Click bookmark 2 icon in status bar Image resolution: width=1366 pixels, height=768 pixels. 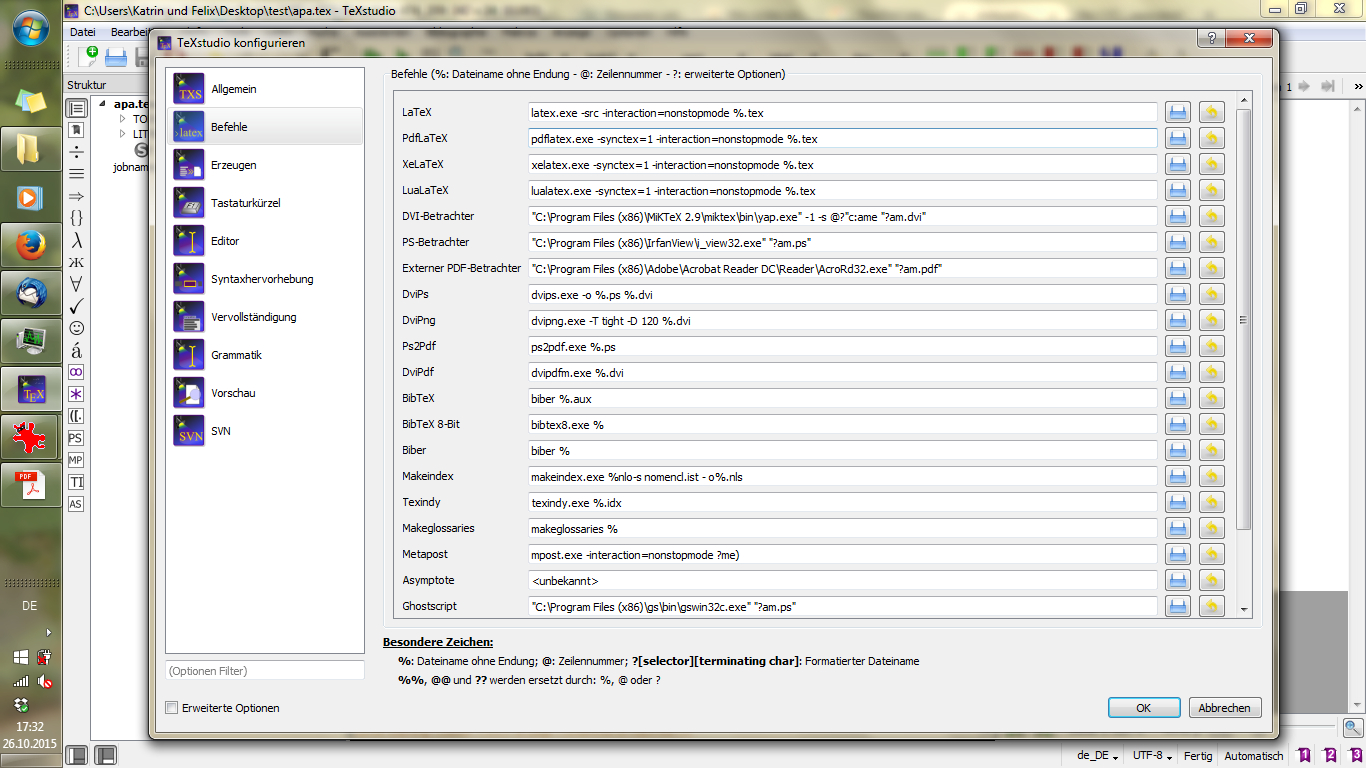(x=1331, y=756)
